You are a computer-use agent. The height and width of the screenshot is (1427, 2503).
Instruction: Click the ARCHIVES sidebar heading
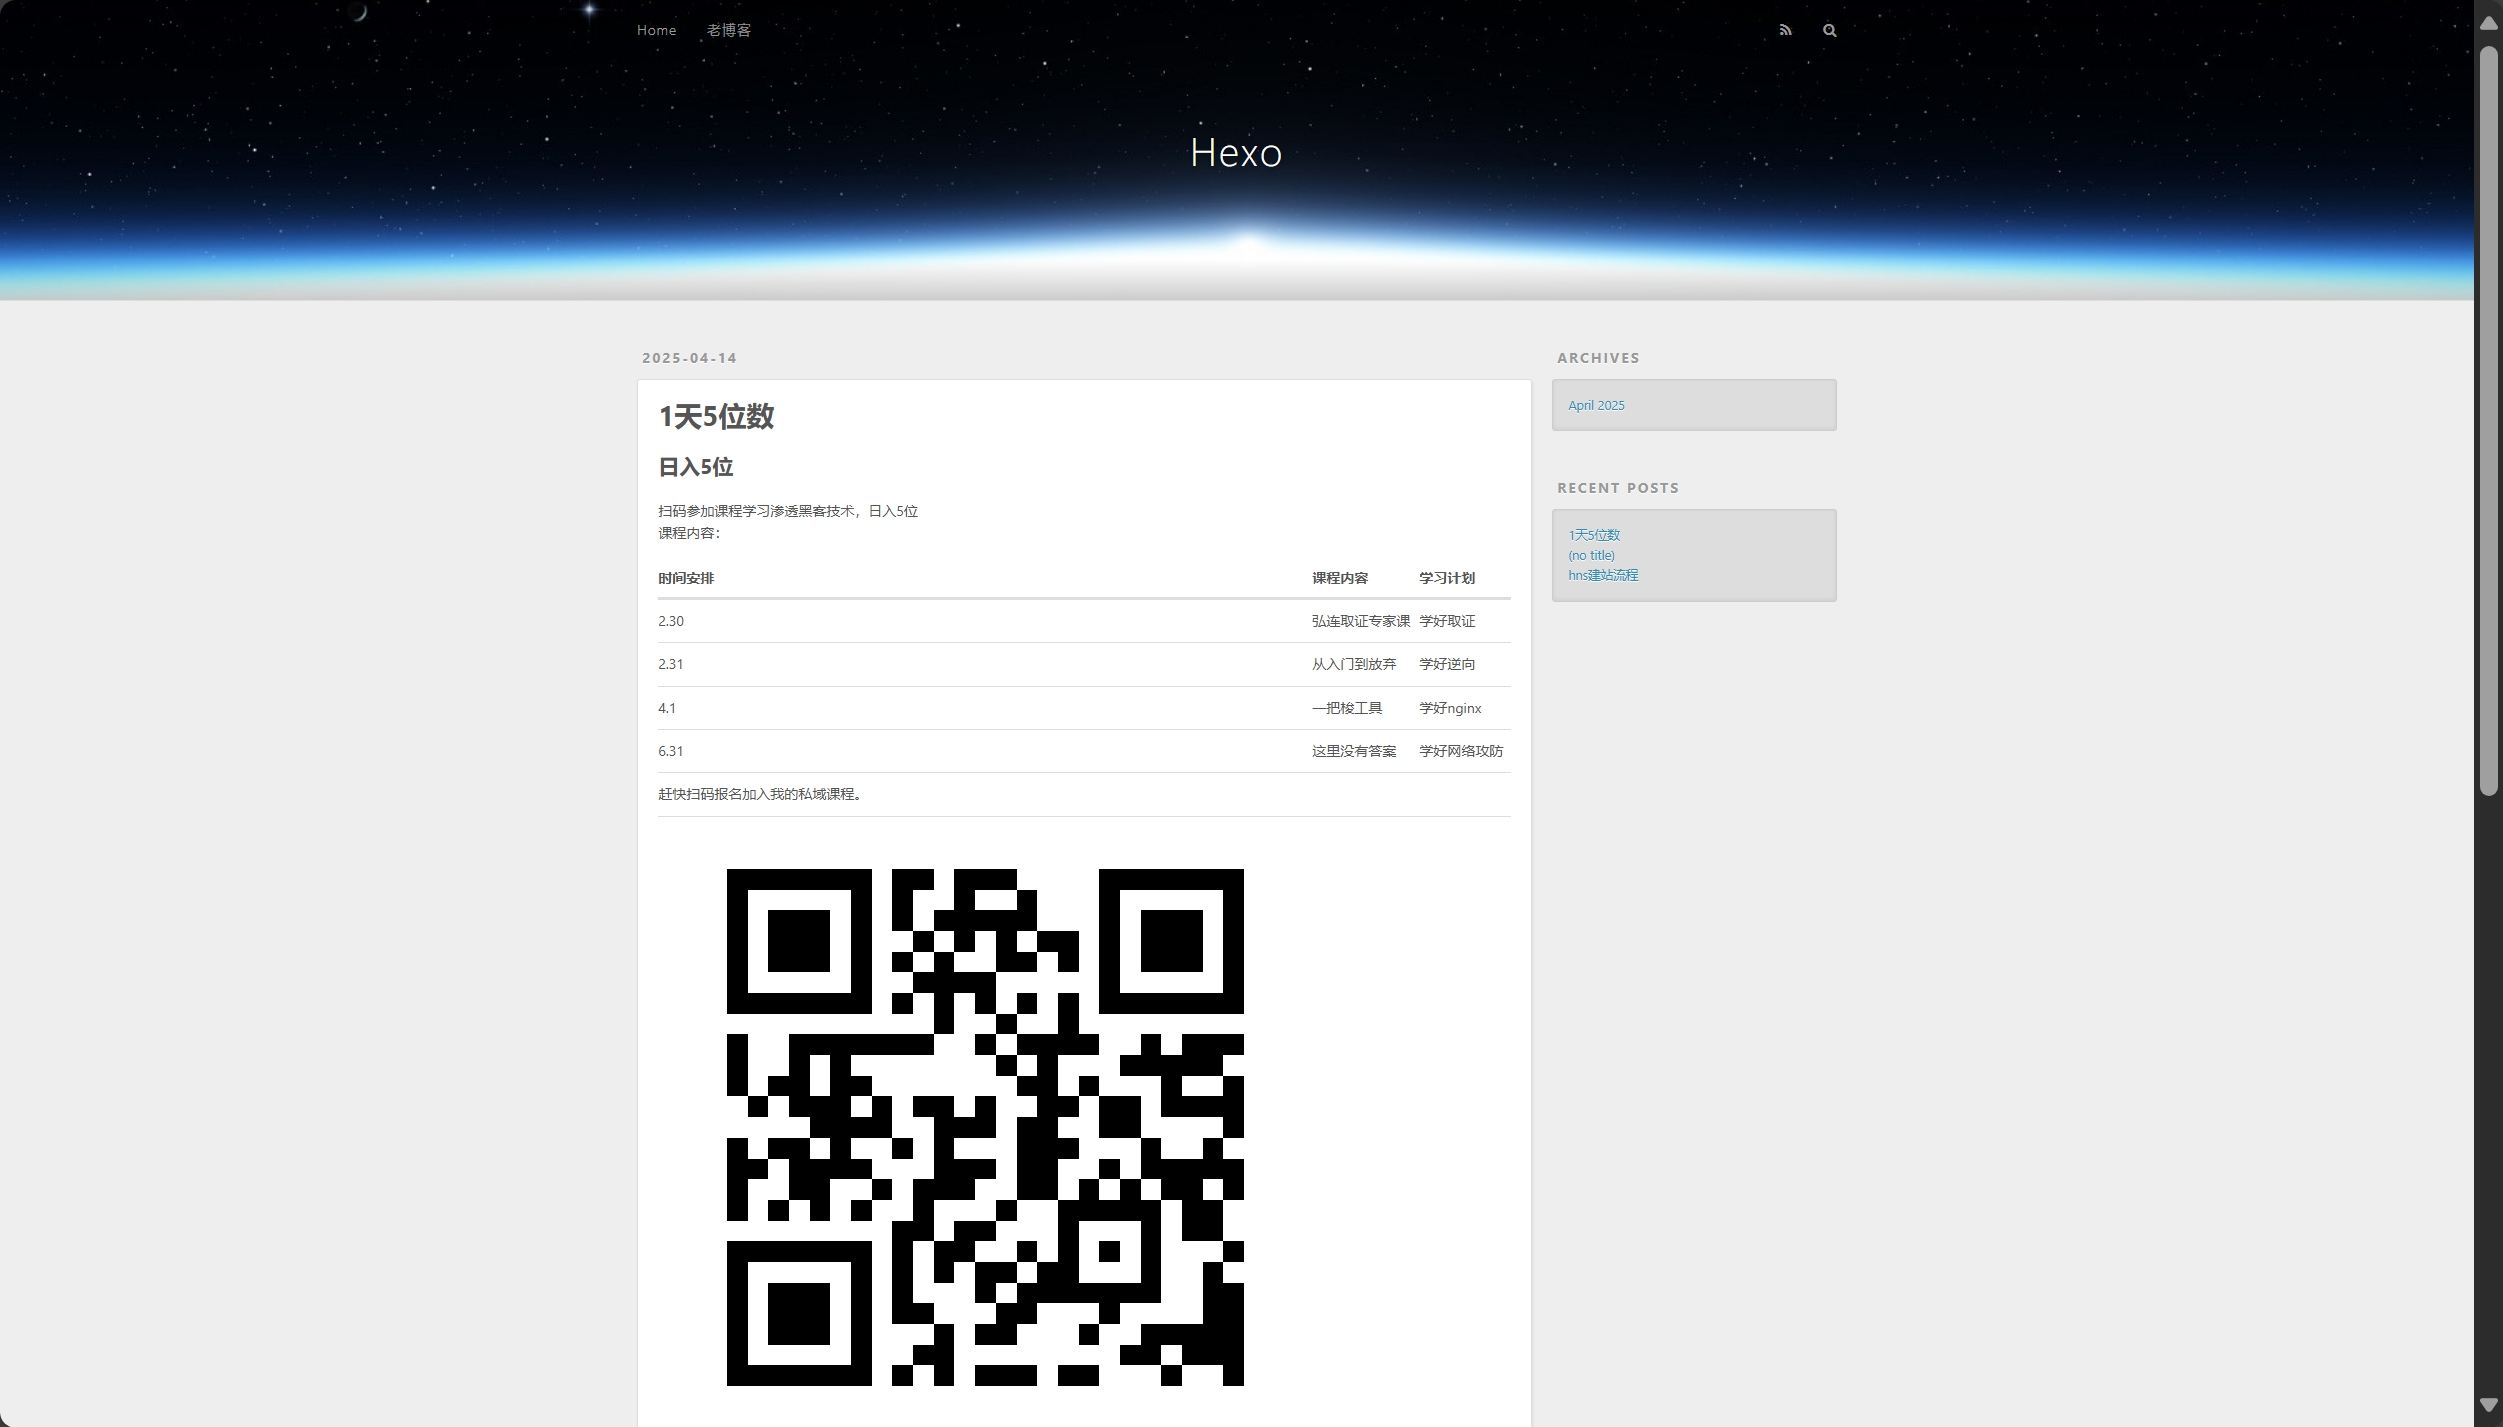(1598, 358)
